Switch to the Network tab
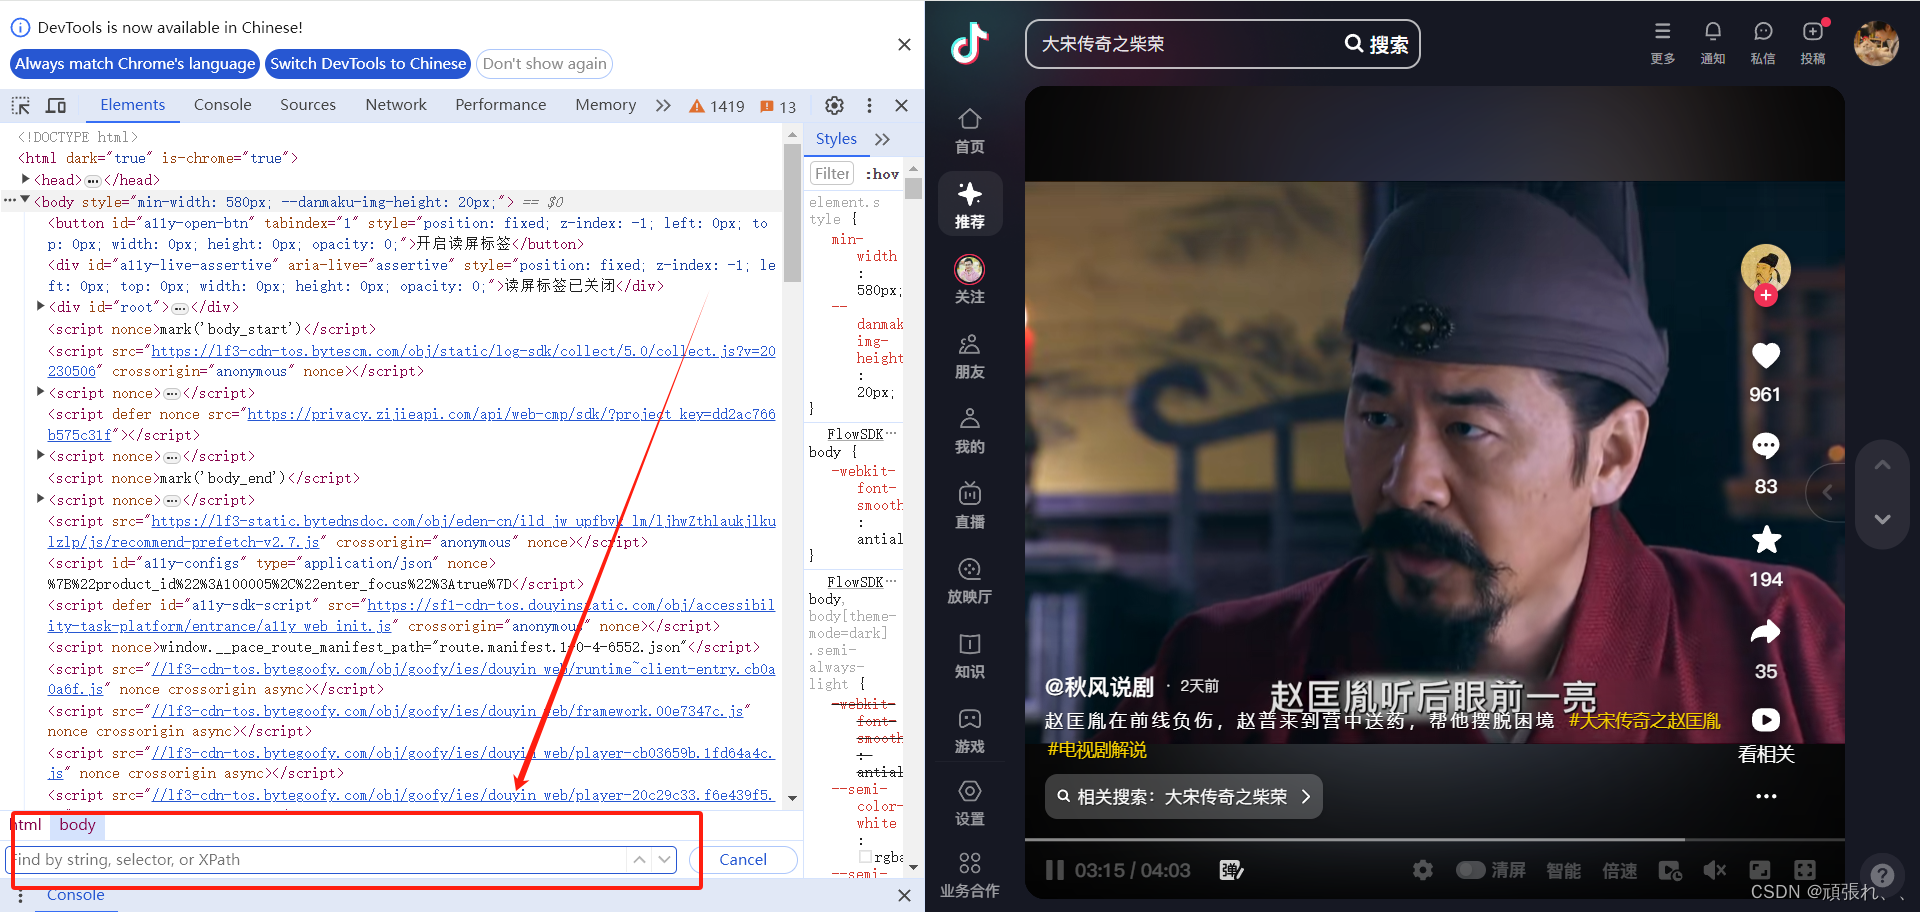Image resolution: width=1920 pixels, height=912 pixels. tap(396, 105)
